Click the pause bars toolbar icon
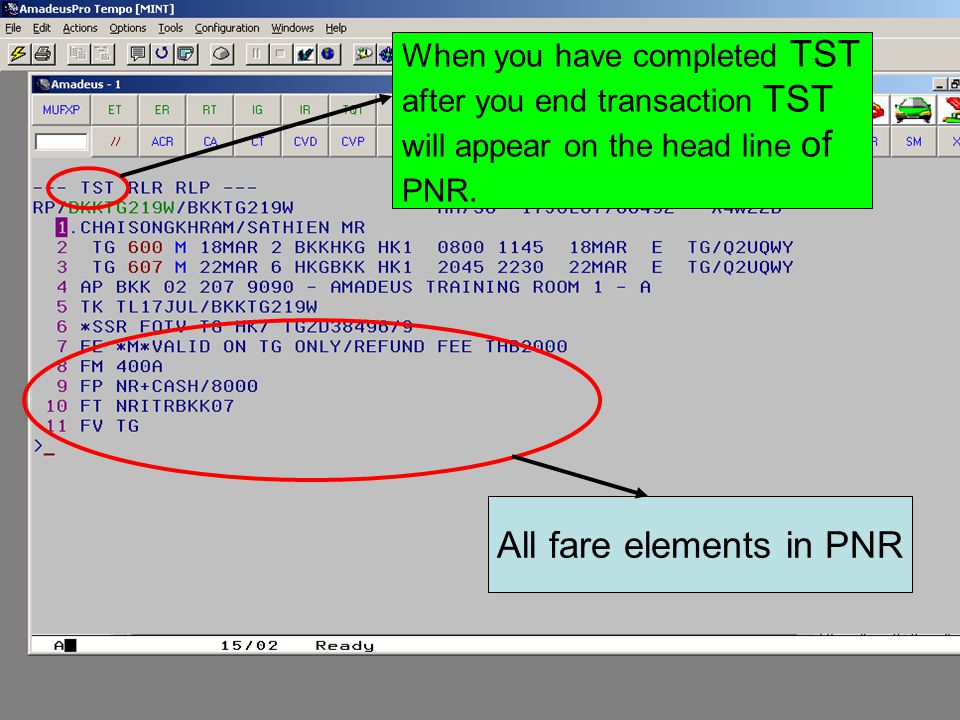 pos(256,54)
